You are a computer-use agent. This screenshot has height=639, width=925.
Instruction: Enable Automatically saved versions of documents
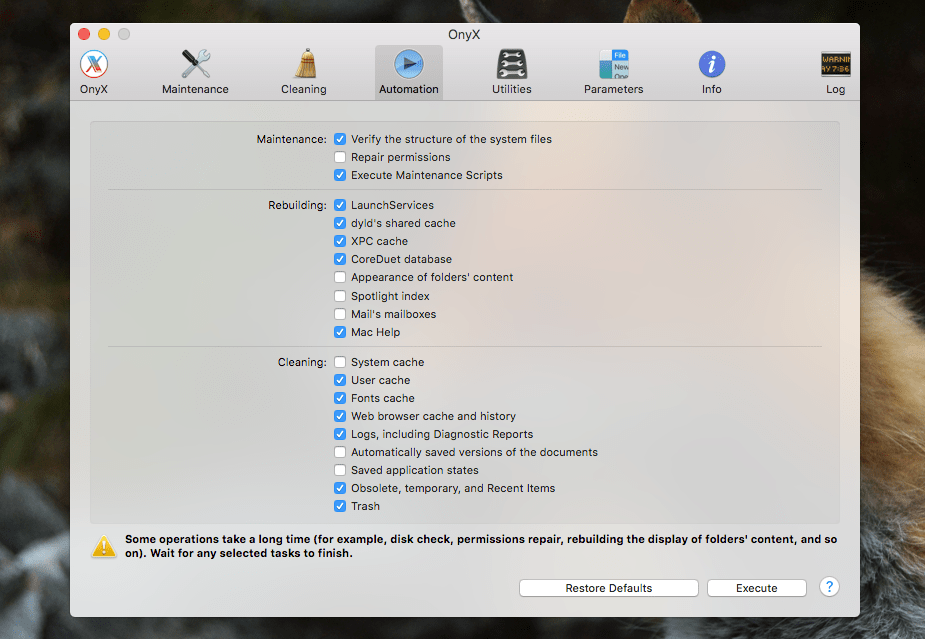pos(340,452)
